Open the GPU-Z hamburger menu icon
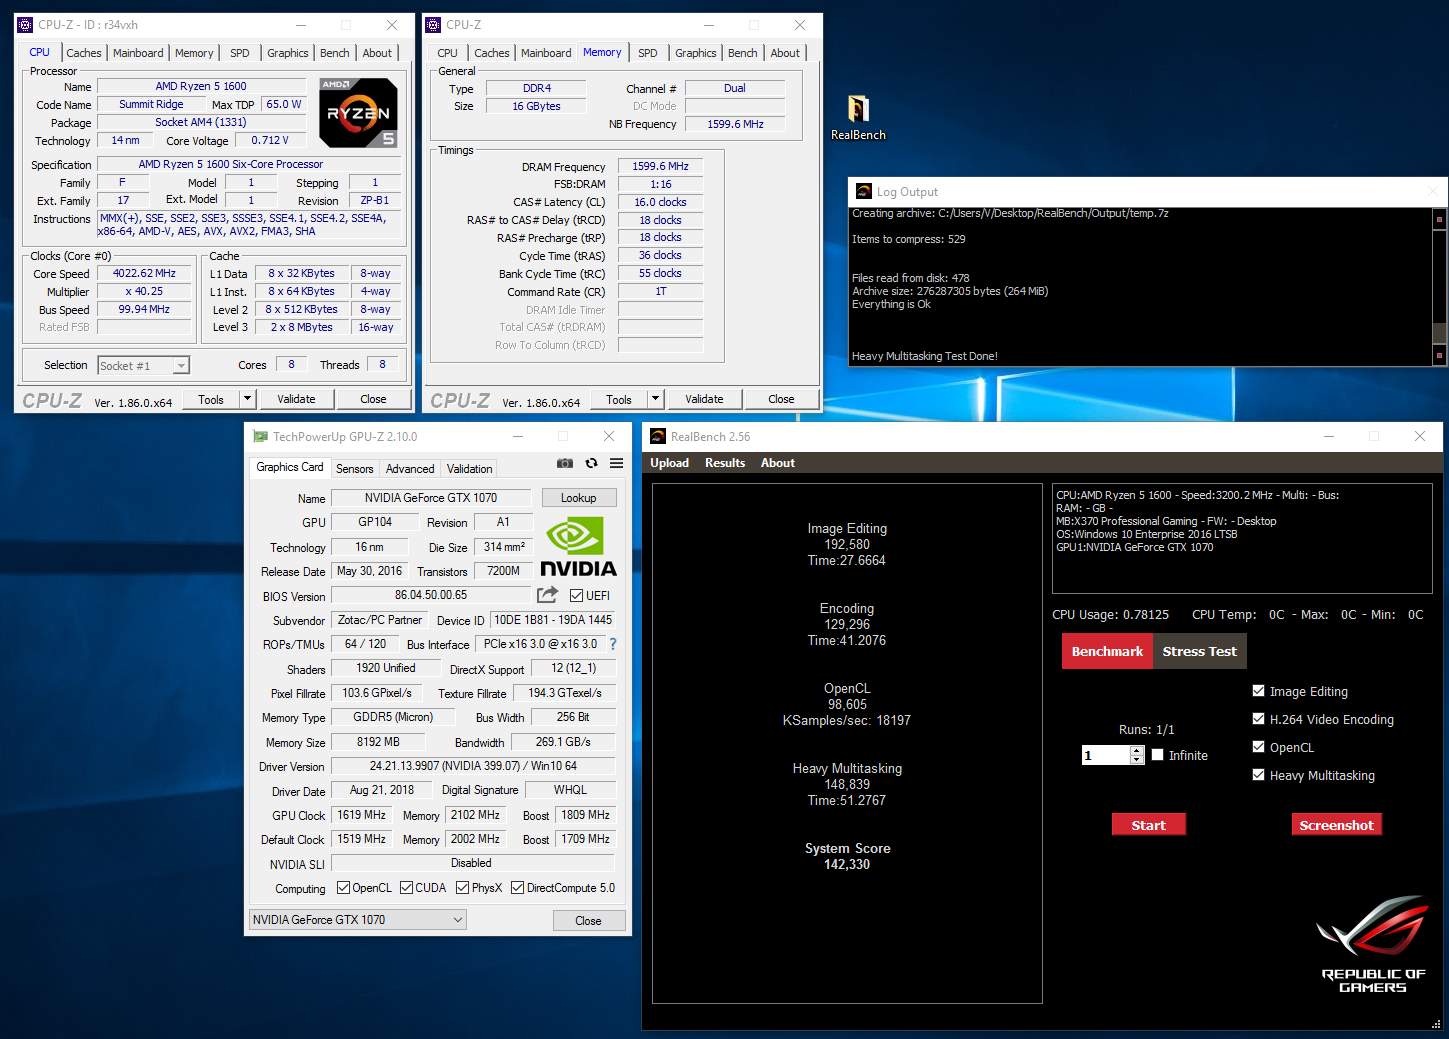Screen dimensions: 1449x1039 (616, 463)
